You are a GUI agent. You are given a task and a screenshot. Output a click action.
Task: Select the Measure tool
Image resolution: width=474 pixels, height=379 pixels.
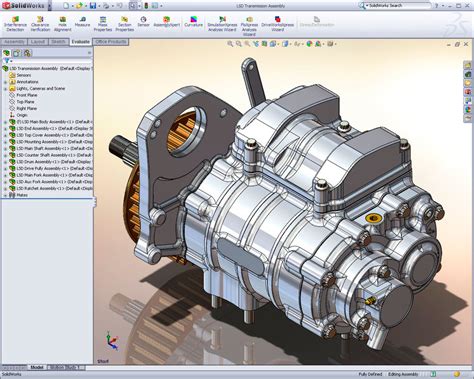[82, 22]
